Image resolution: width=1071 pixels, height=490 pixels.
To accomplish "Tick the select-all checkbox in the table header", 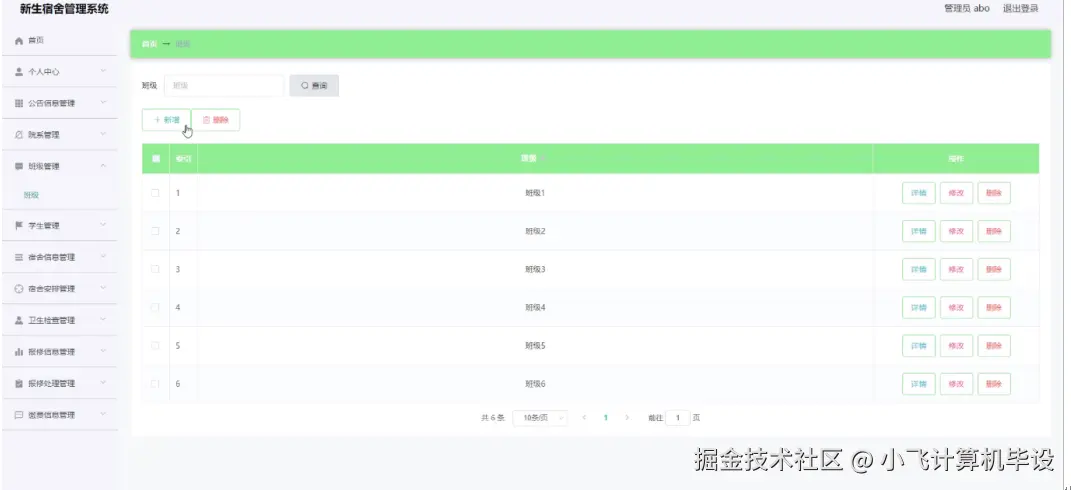I will click(156, 159).
